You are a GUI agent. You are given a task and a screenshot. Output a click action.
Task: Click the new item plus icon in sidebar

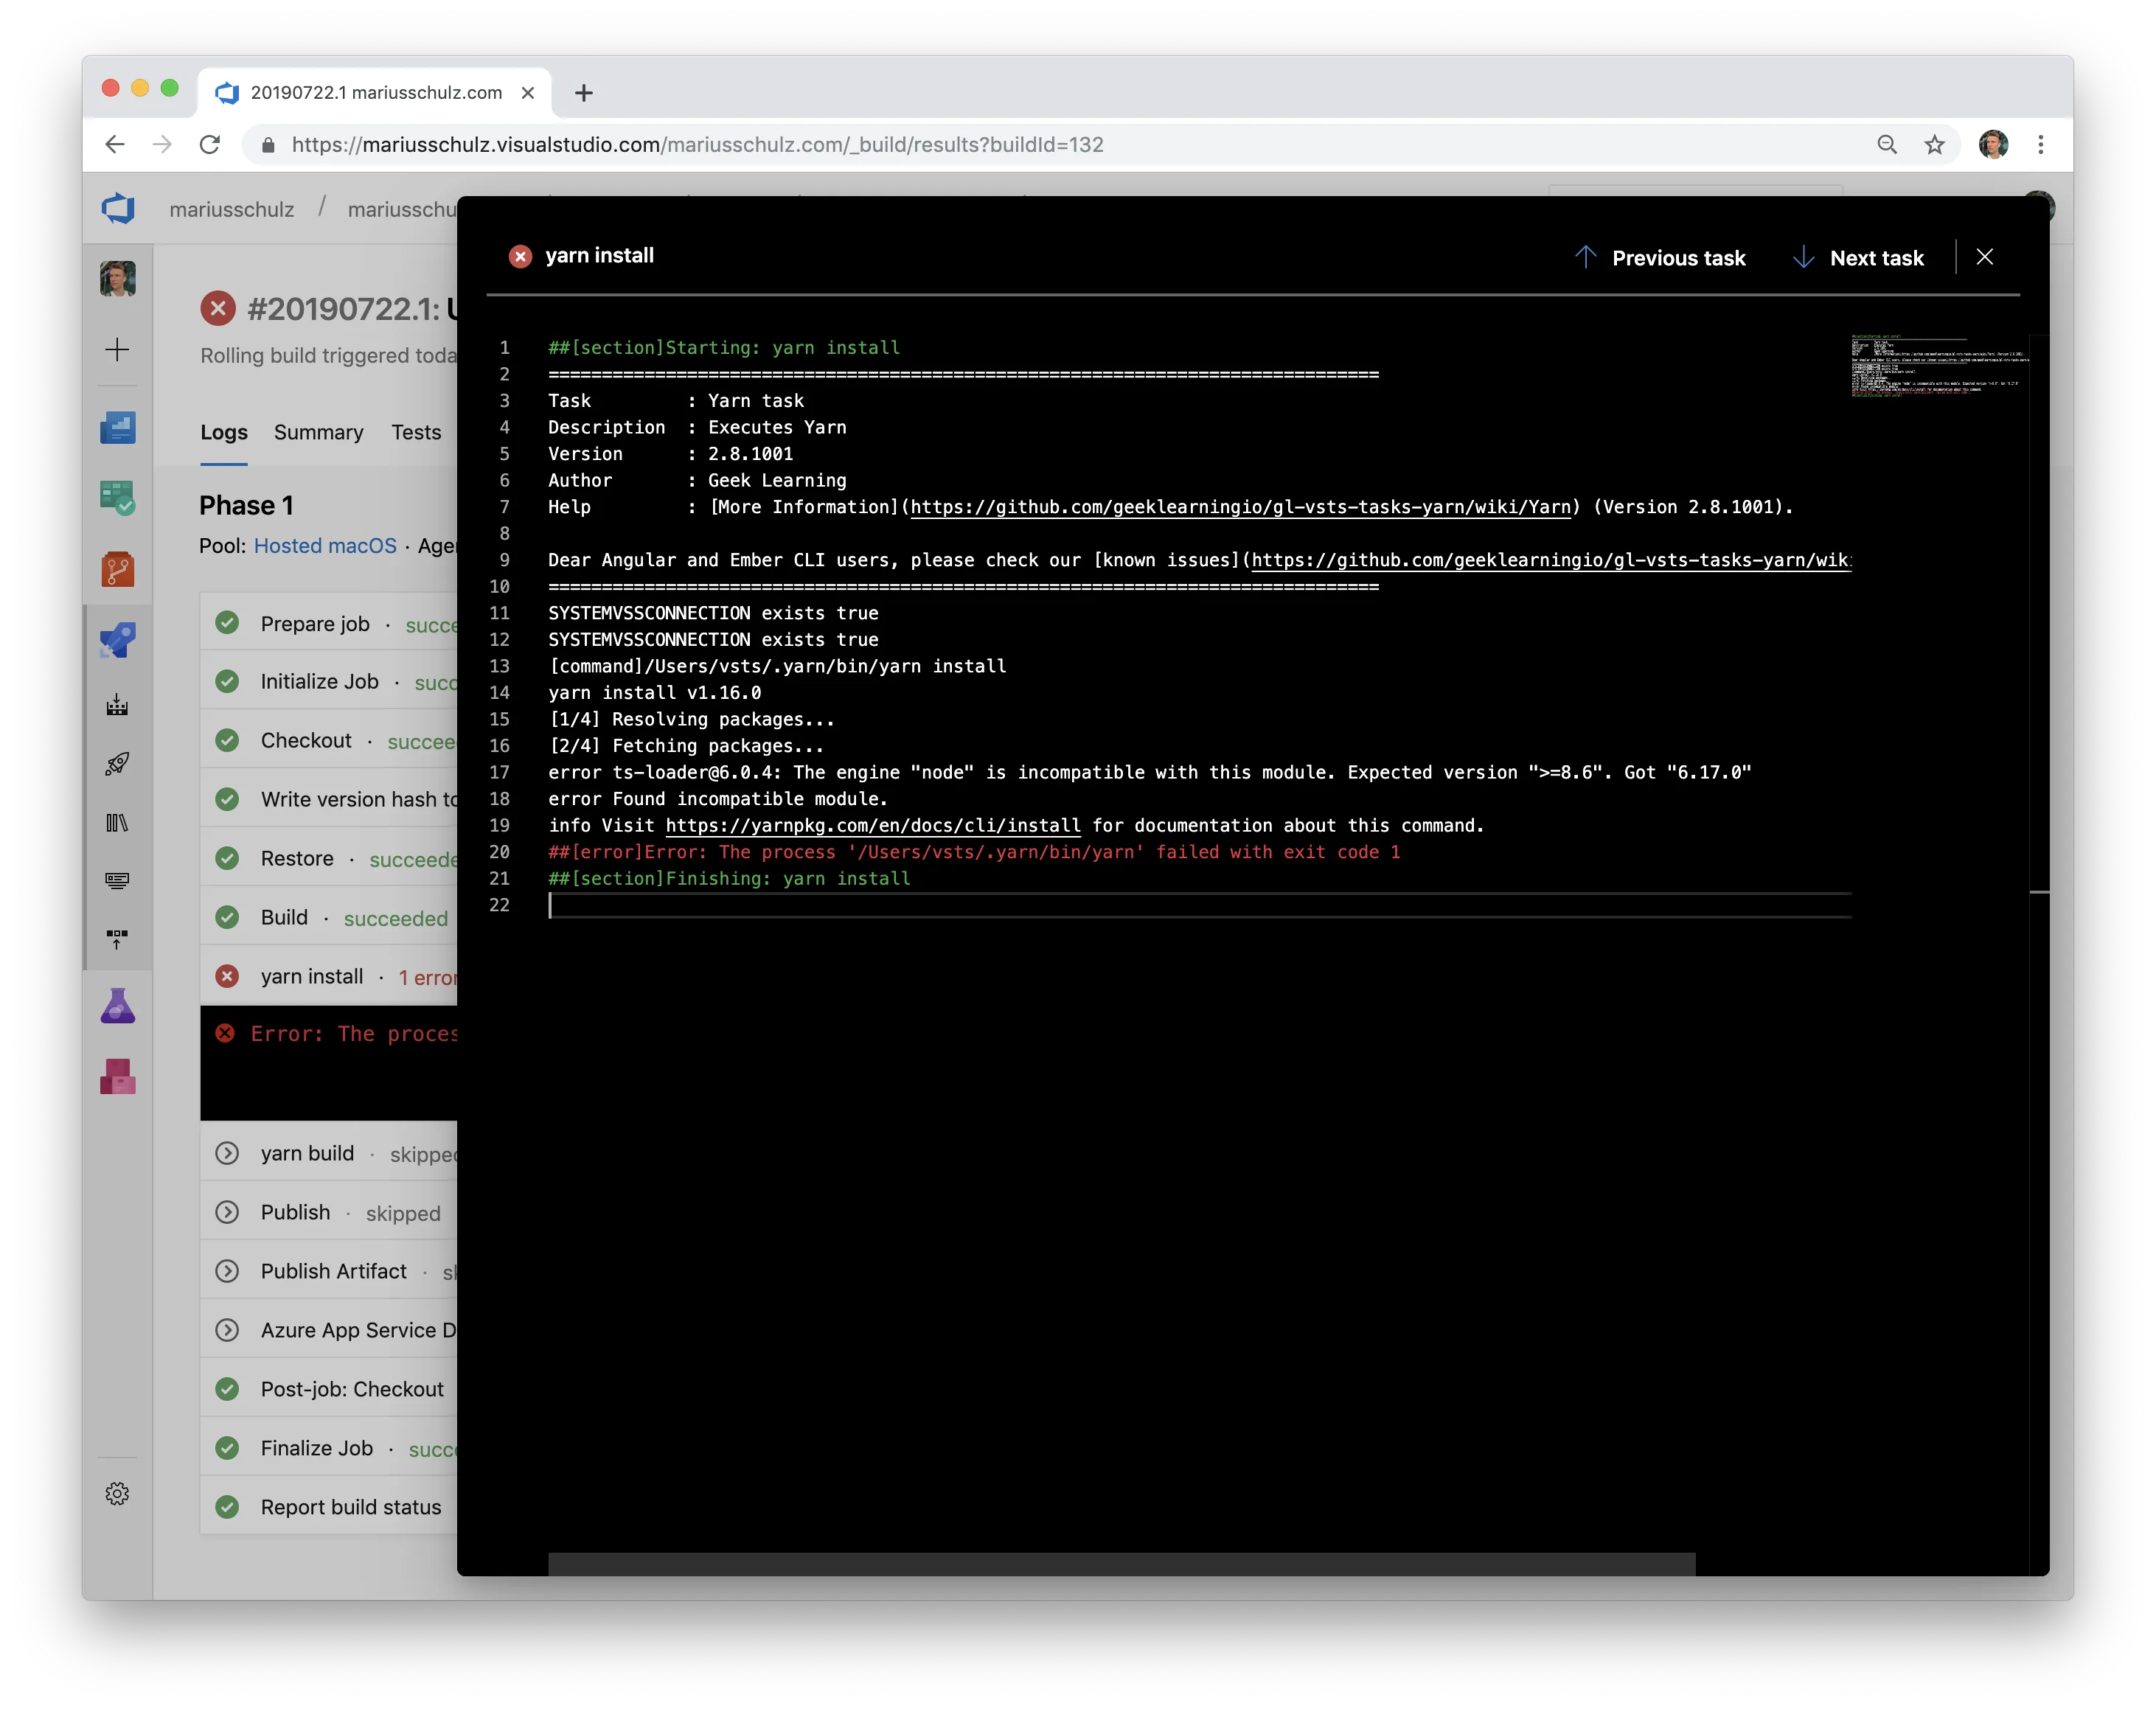coord(118,349)
